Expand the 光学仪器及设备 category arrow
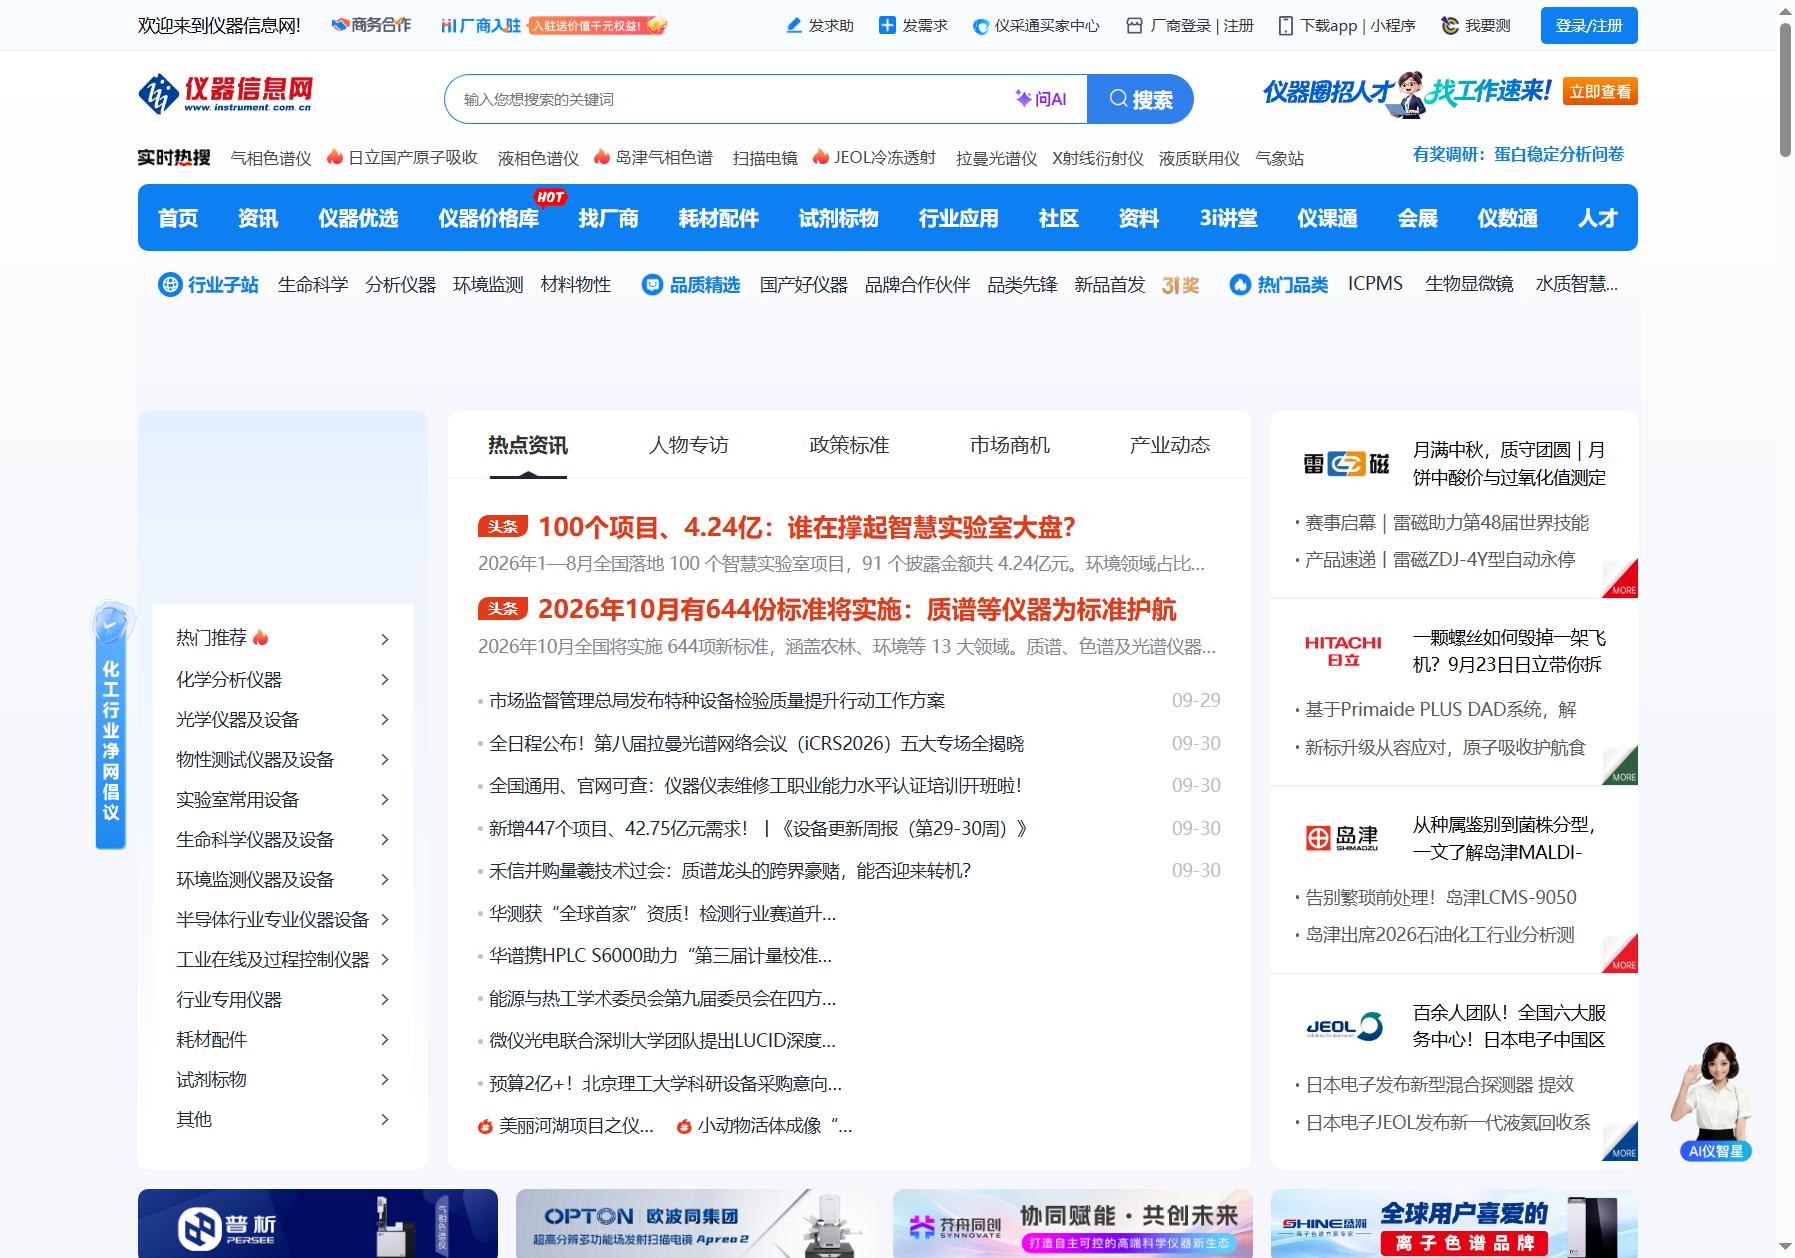Screen dimensions: 1795x1258 (385, 720)
